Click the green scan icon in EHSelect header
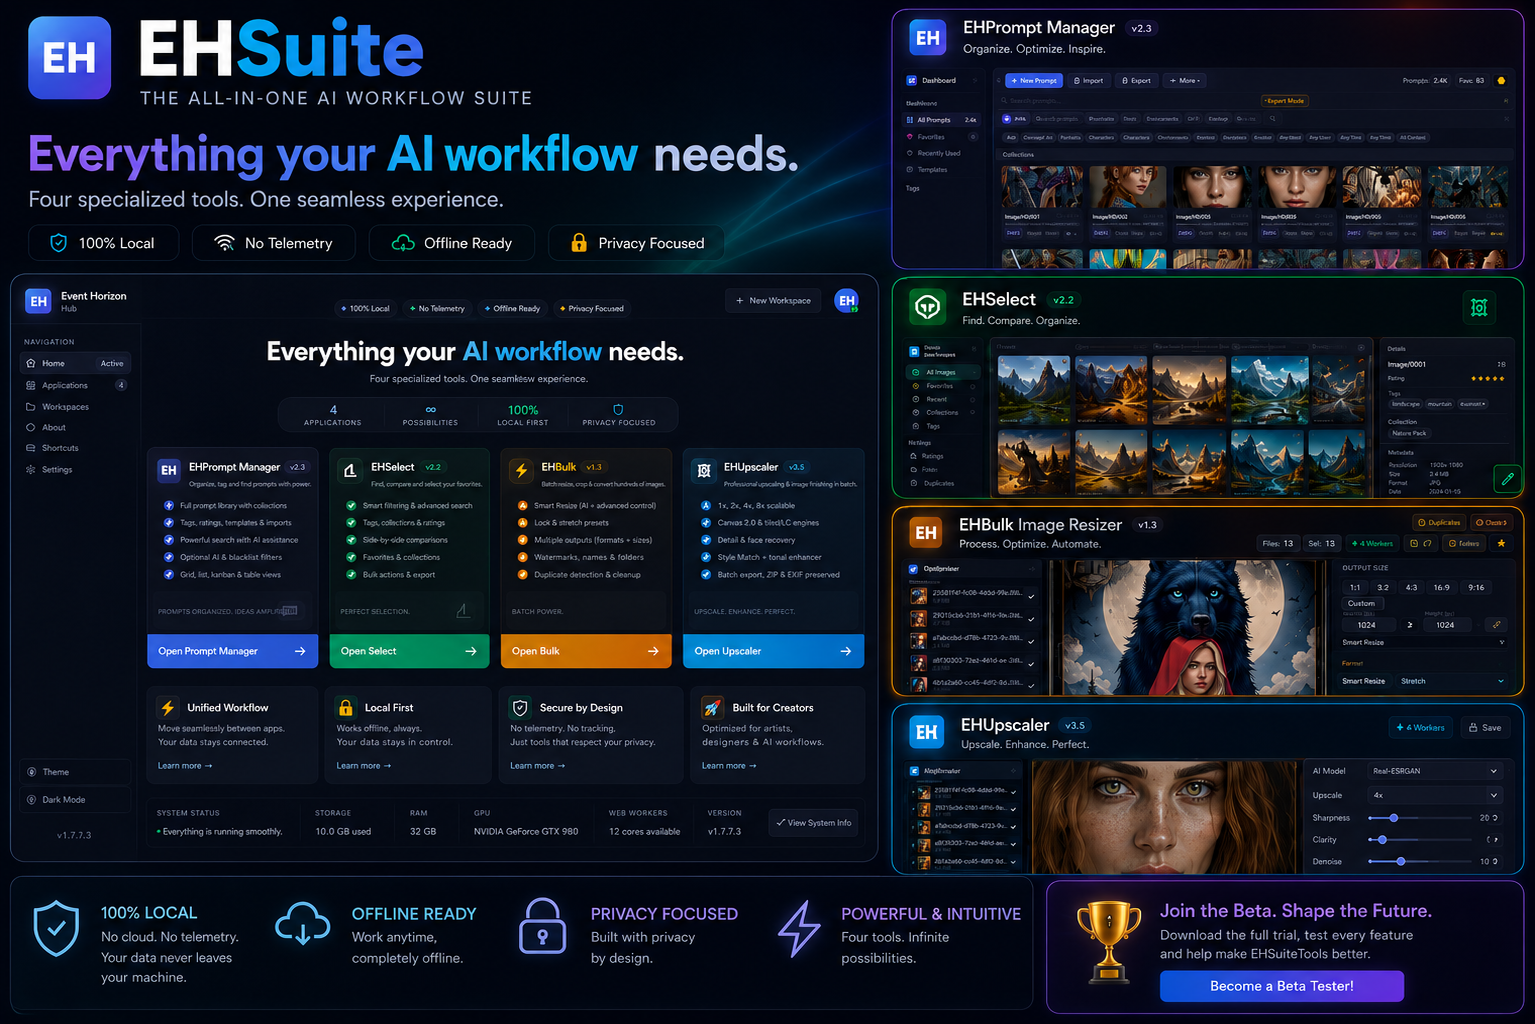 click(1479, 308)
